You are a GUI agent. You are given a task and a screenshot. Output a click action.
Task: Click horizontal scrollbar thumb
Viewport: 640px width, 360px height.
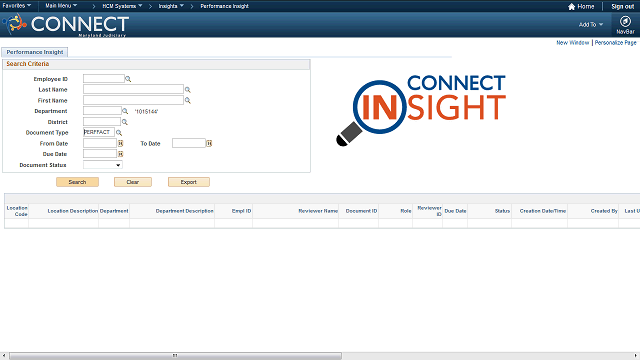pos(175,356)
